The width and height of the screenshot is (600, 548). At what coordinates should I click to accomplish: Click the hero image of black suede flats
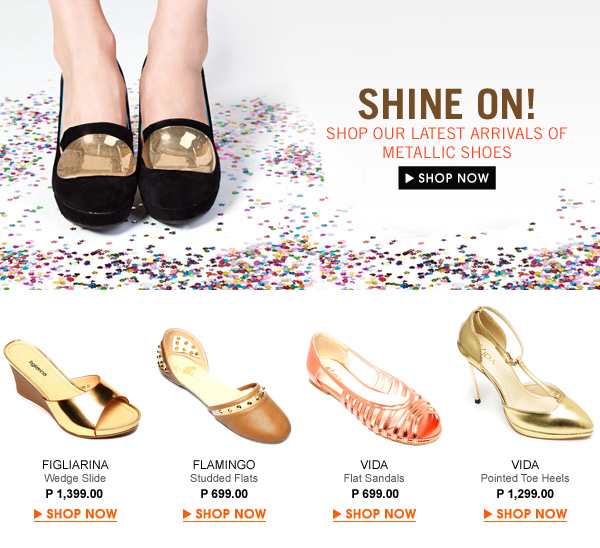(136, 115)
